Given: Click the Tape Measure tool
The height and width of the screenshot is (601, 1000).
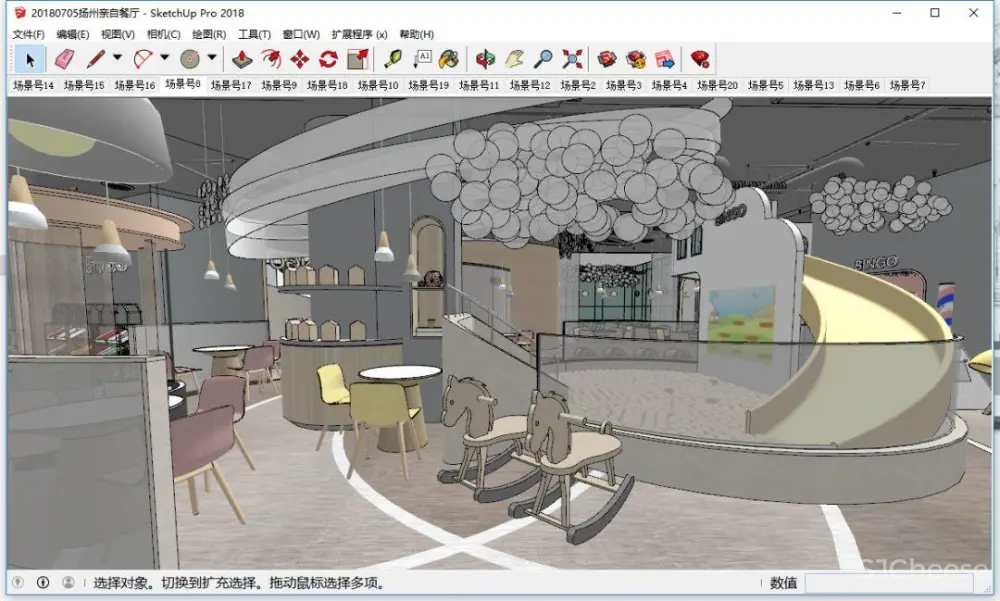Looking at the screenshot, I should (x=393, y=59).
